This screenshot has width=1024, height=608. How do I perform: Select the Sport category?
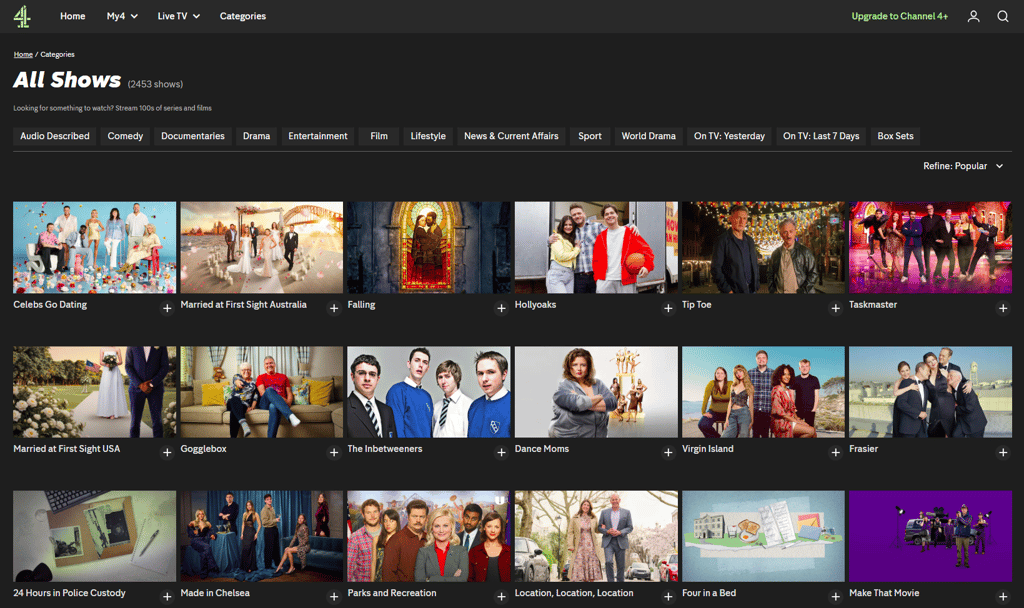tap(590, 136)
